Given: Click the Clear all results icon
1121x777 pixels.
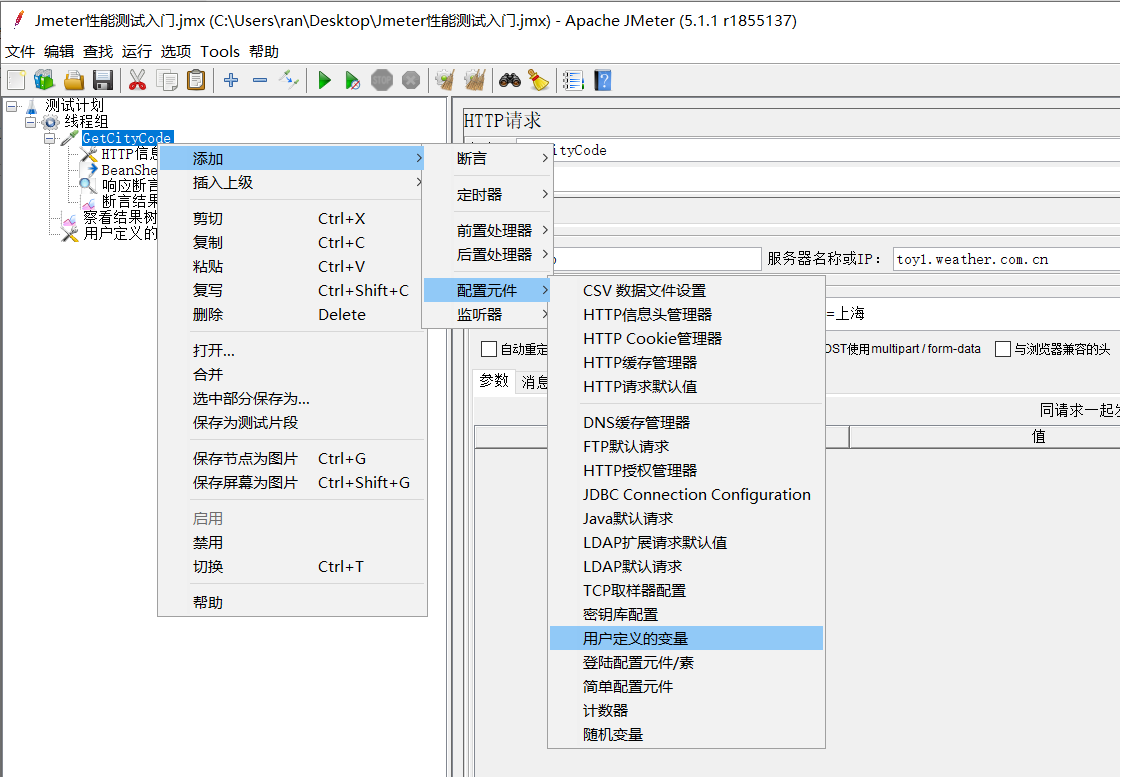Looking at the screenshot, I should (475, 80).
